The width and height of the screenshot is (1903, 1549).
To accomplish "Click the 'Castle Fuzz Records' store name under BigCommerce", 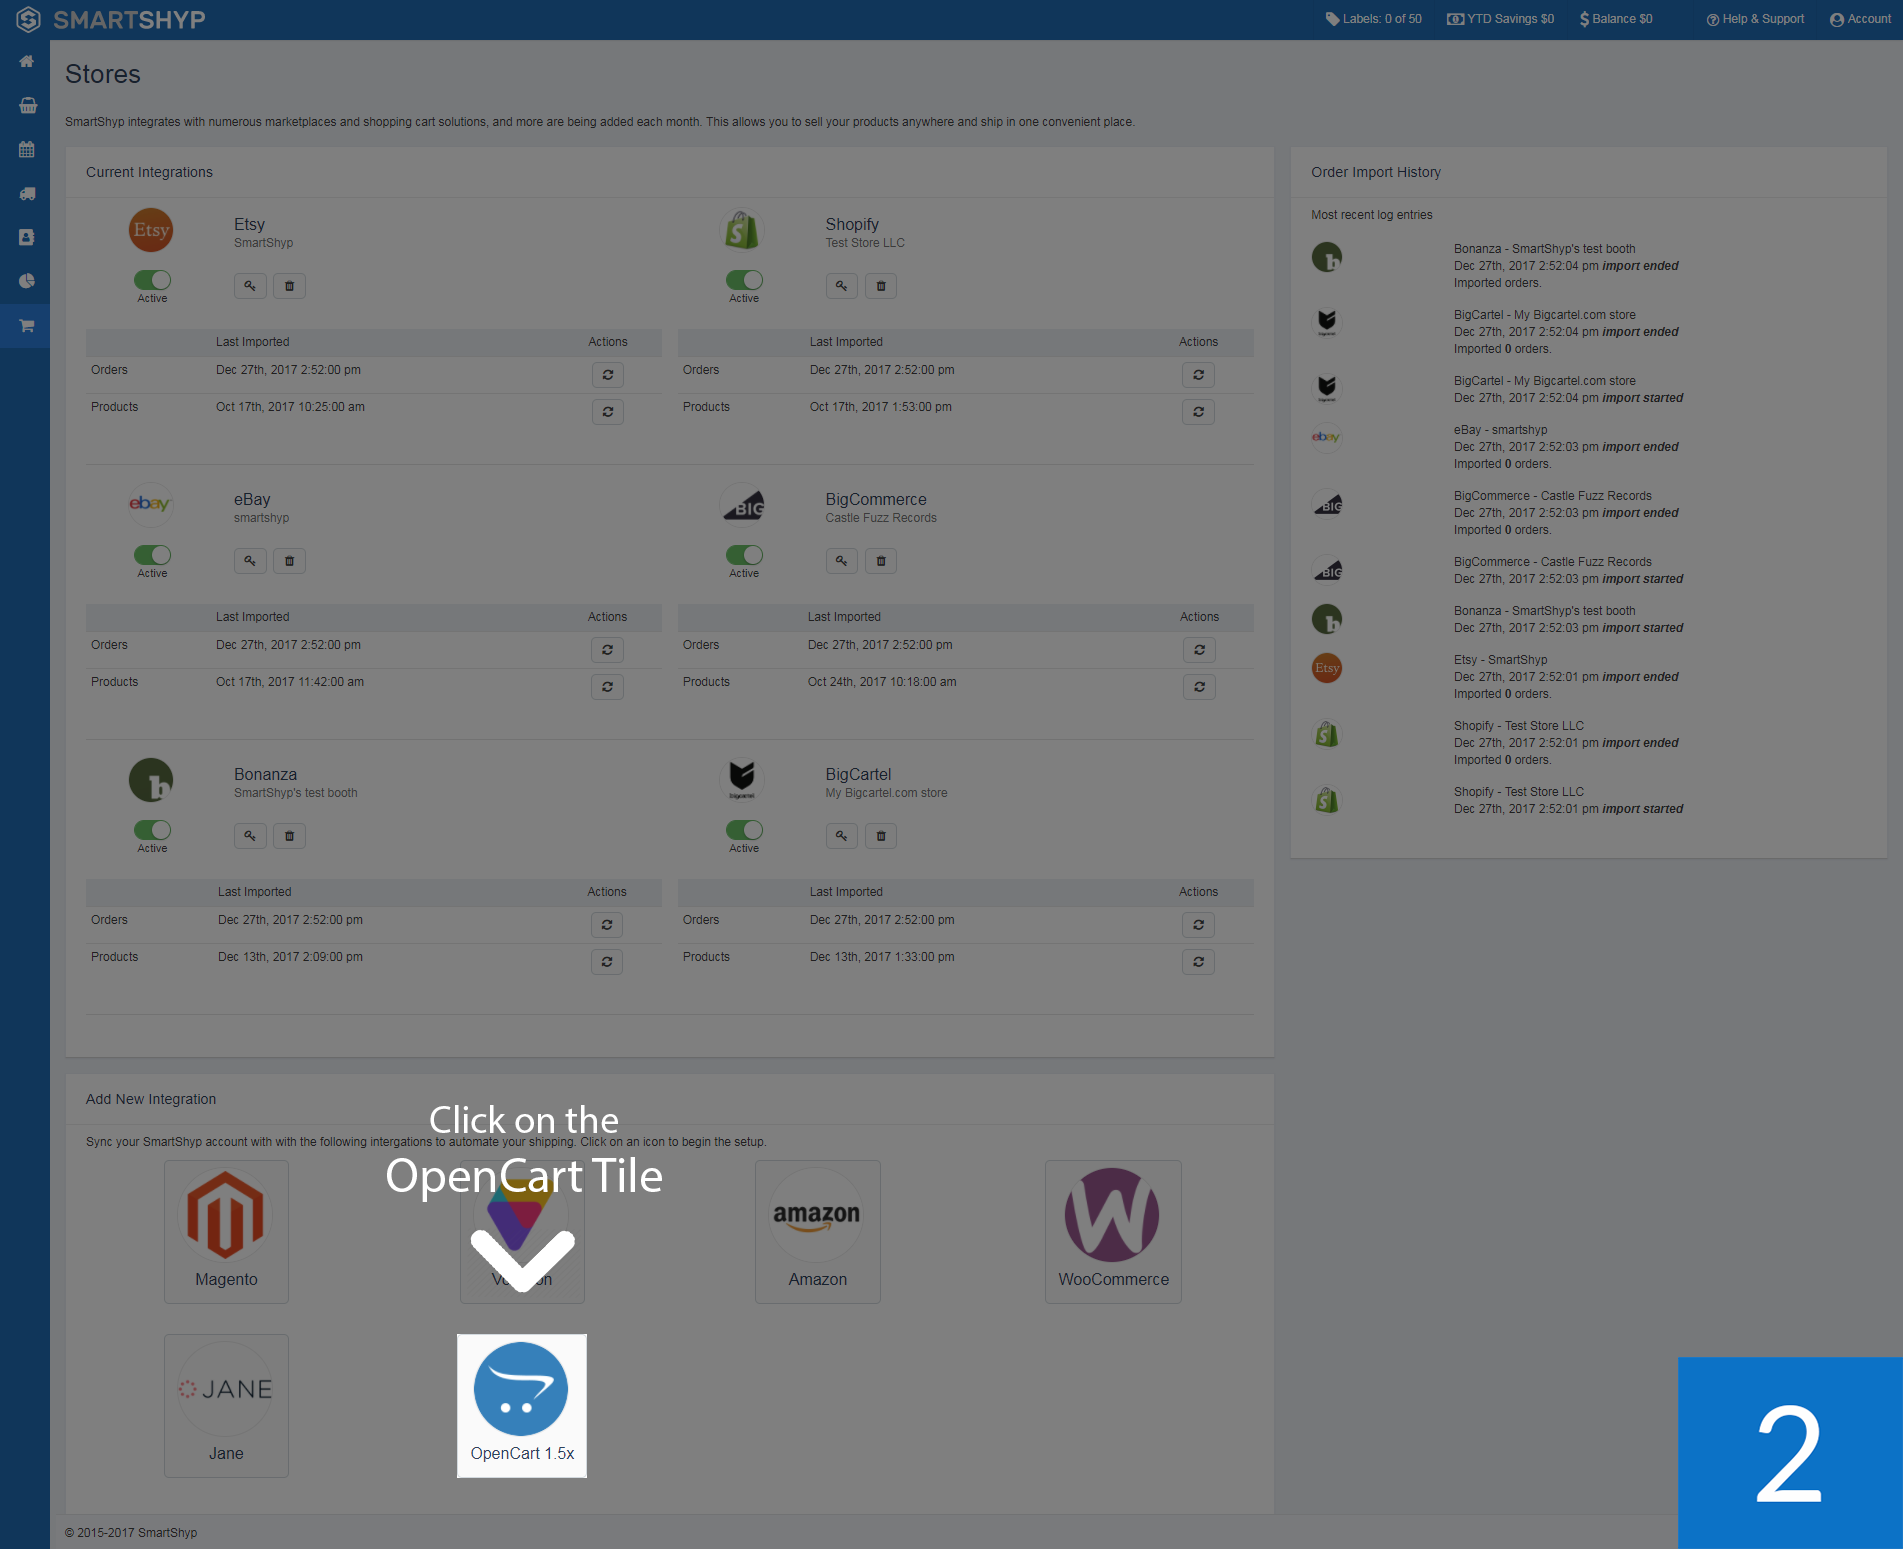I will [881, 518].
